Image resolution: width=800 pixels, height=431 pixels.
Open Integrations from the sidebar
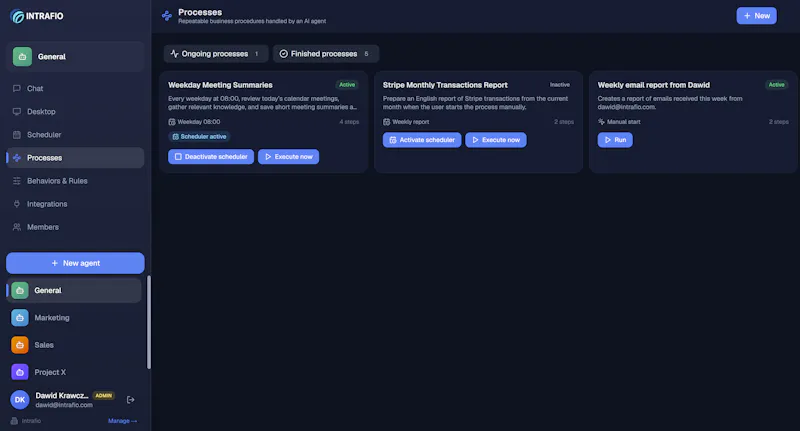coord(75,204)
